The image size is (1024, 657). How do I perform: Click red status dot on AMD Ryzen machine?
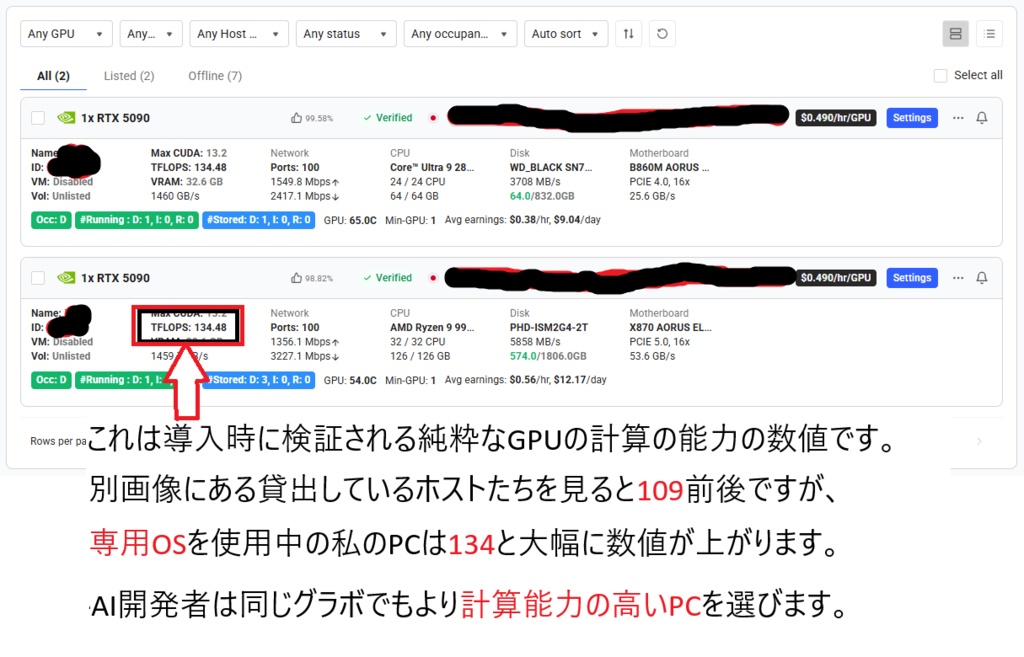tap(432, 278)
